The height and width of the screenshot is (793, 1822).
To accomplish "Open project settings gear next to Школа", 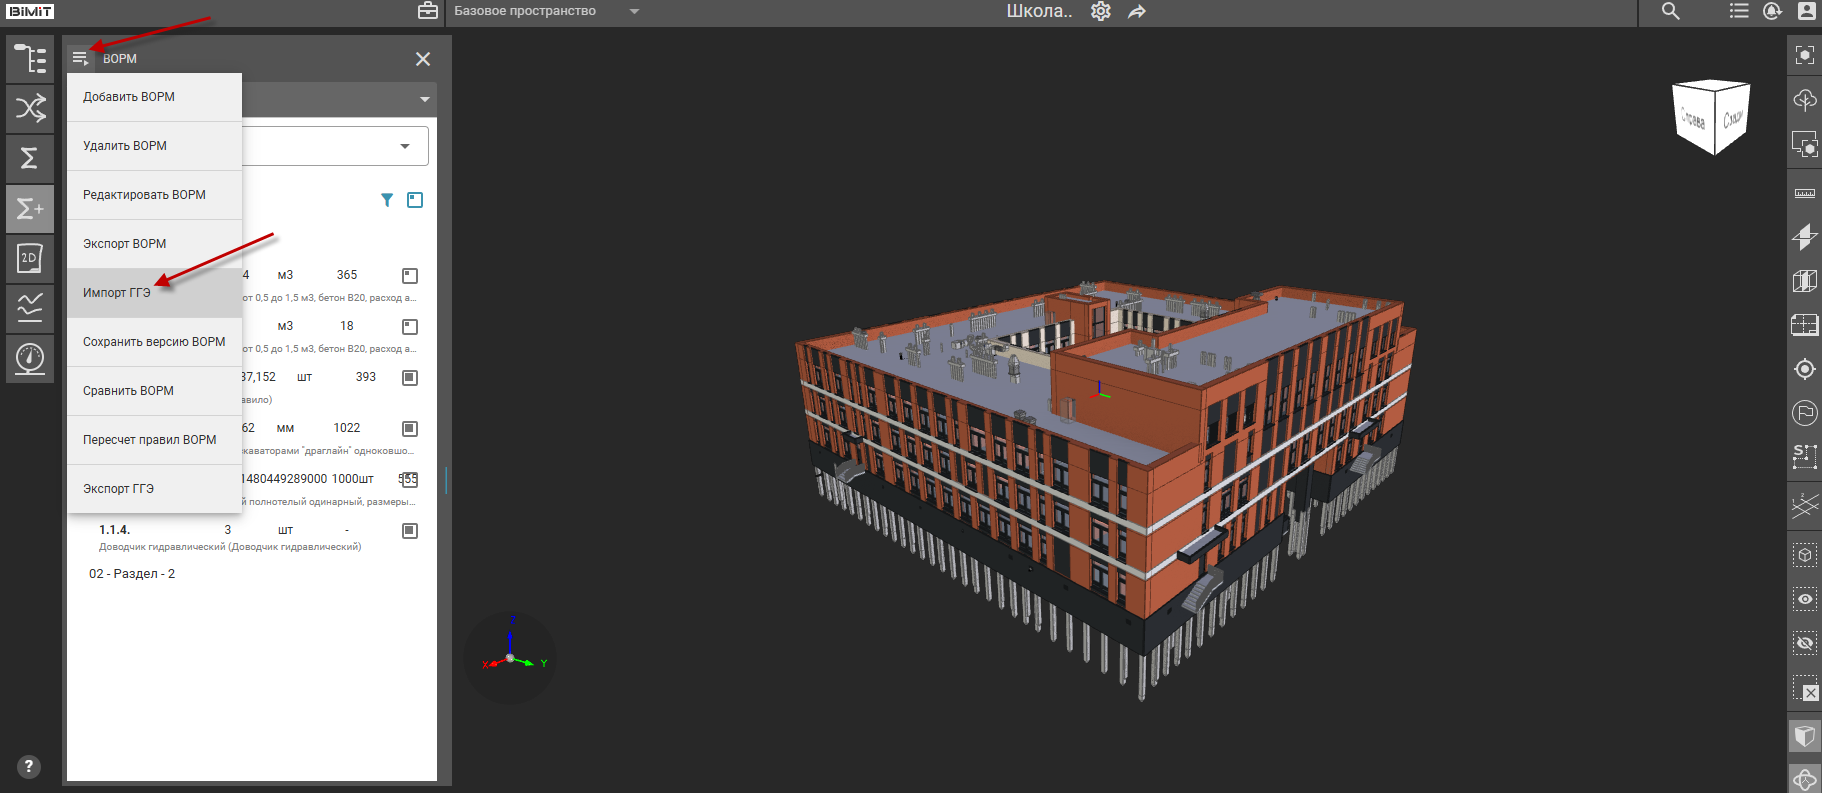I will click(1101, 11).
